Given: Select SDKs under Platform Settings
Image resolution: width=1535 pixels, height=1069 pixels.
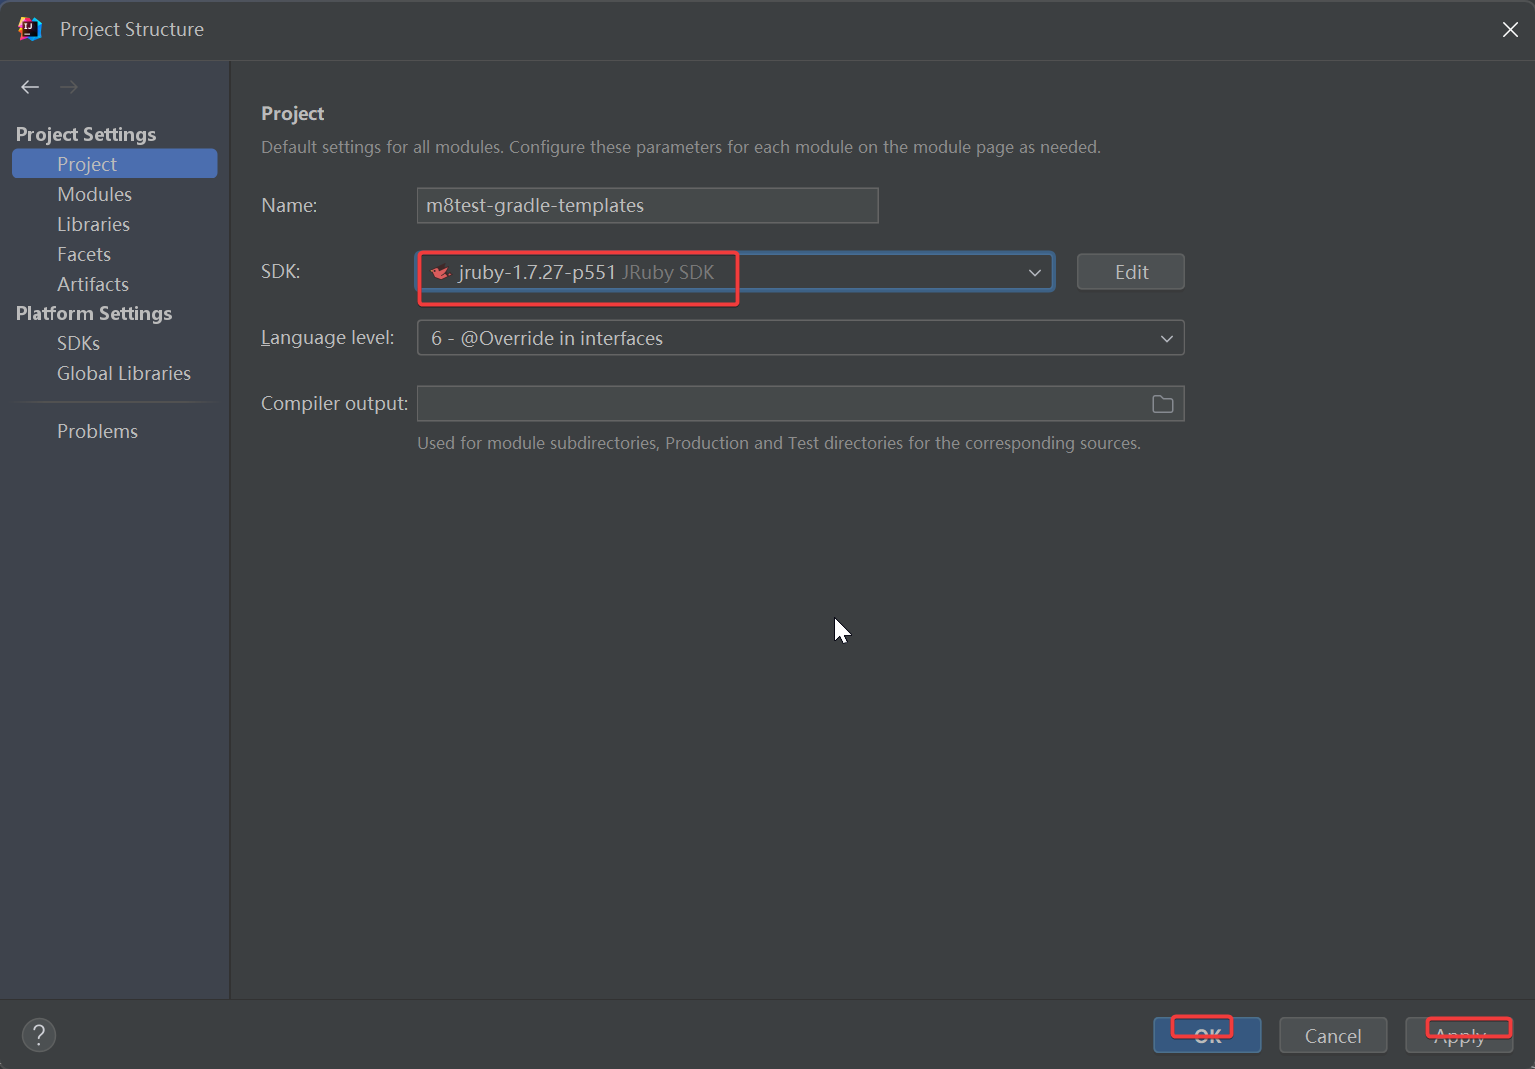Looking at the screenshot, I should (x=78, y=343).
